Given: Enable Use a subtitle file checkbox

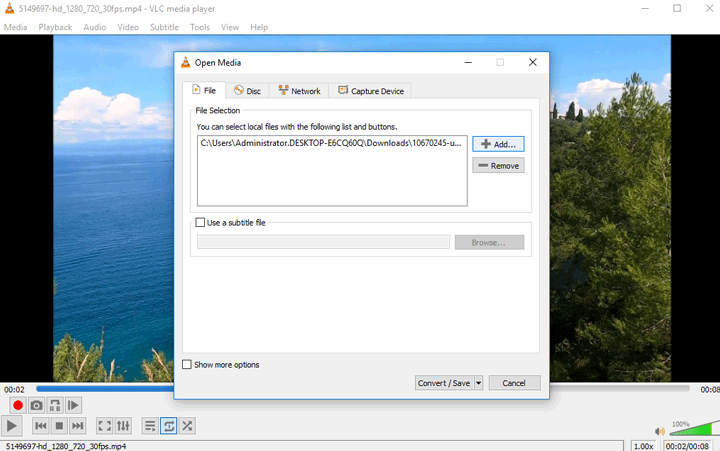Looking at the screenshot, I should point(200,222).
